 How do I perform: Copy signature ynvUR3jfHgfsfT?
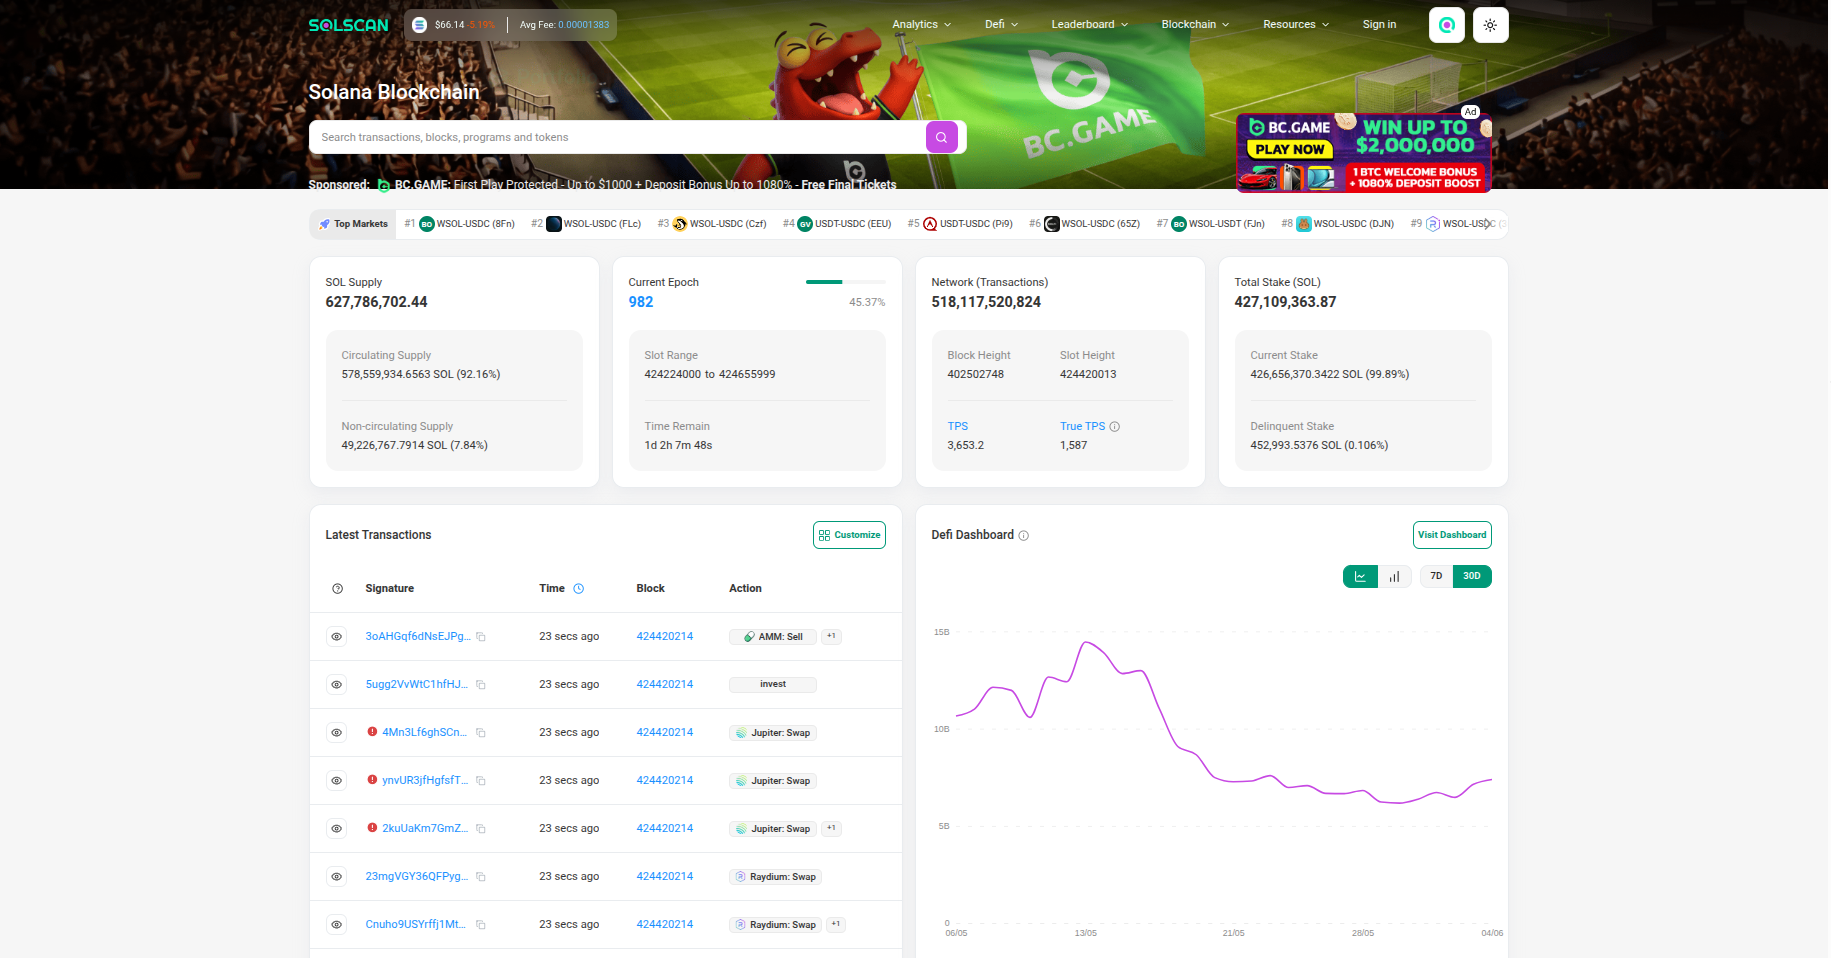481,781
